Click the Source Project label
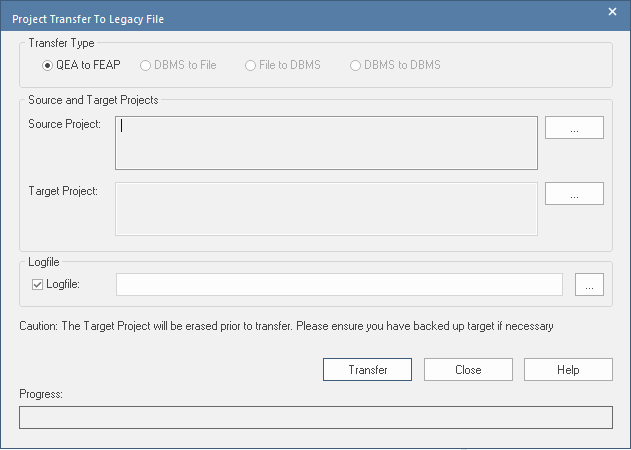Screen dimensions: 631x450 click(65, 125)
